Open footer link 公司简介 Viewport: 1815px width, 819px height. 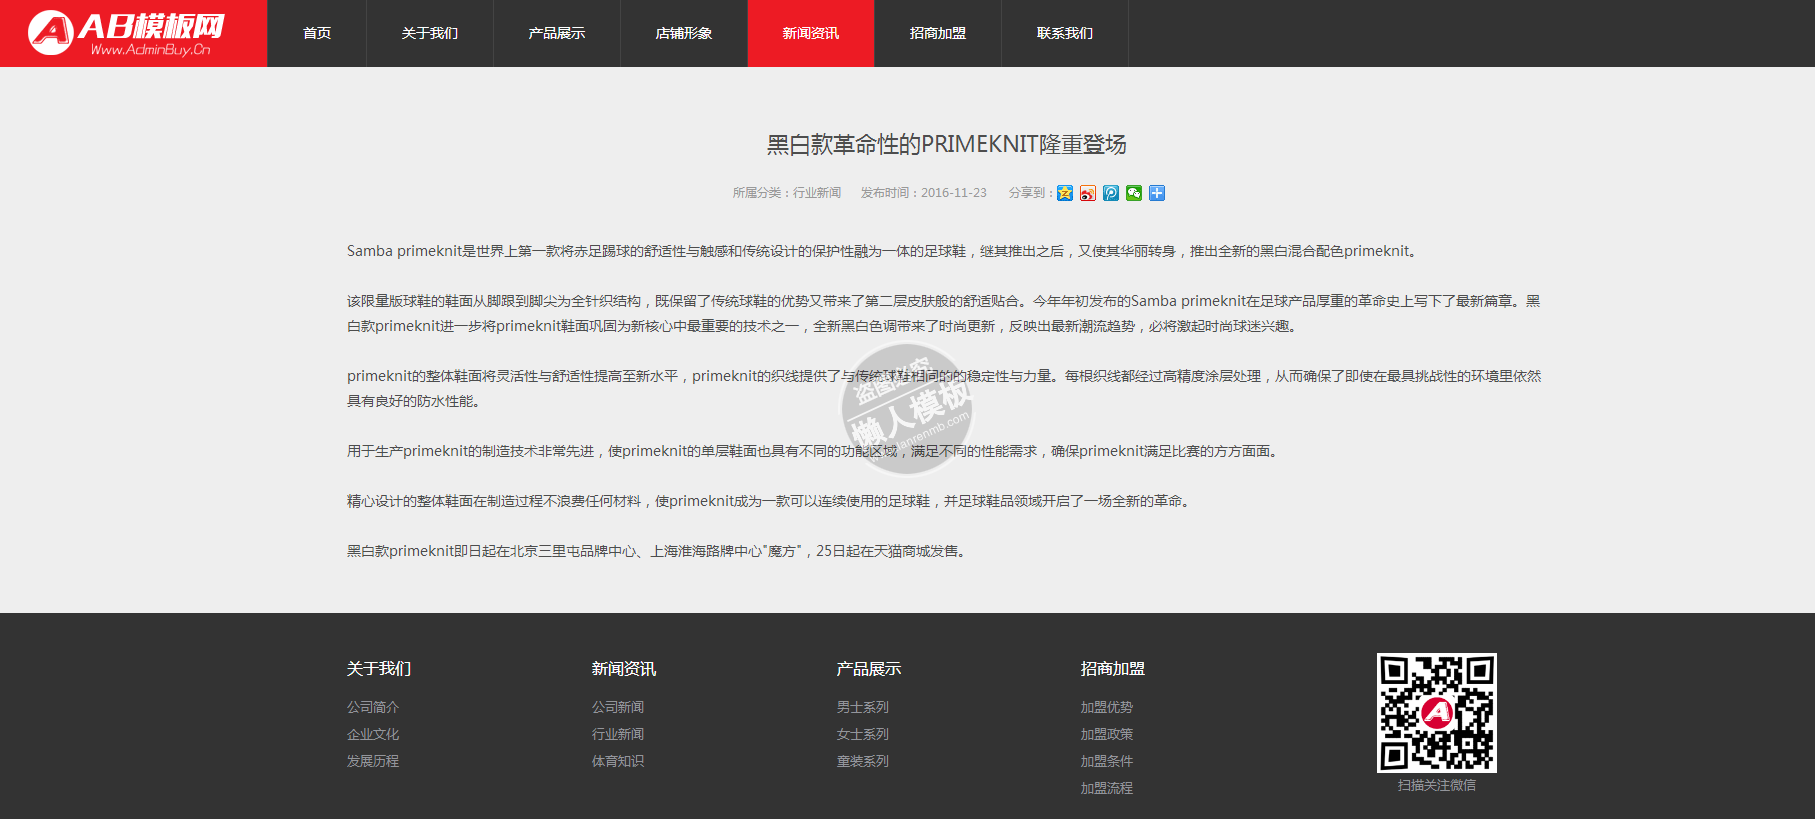[373, 707]
